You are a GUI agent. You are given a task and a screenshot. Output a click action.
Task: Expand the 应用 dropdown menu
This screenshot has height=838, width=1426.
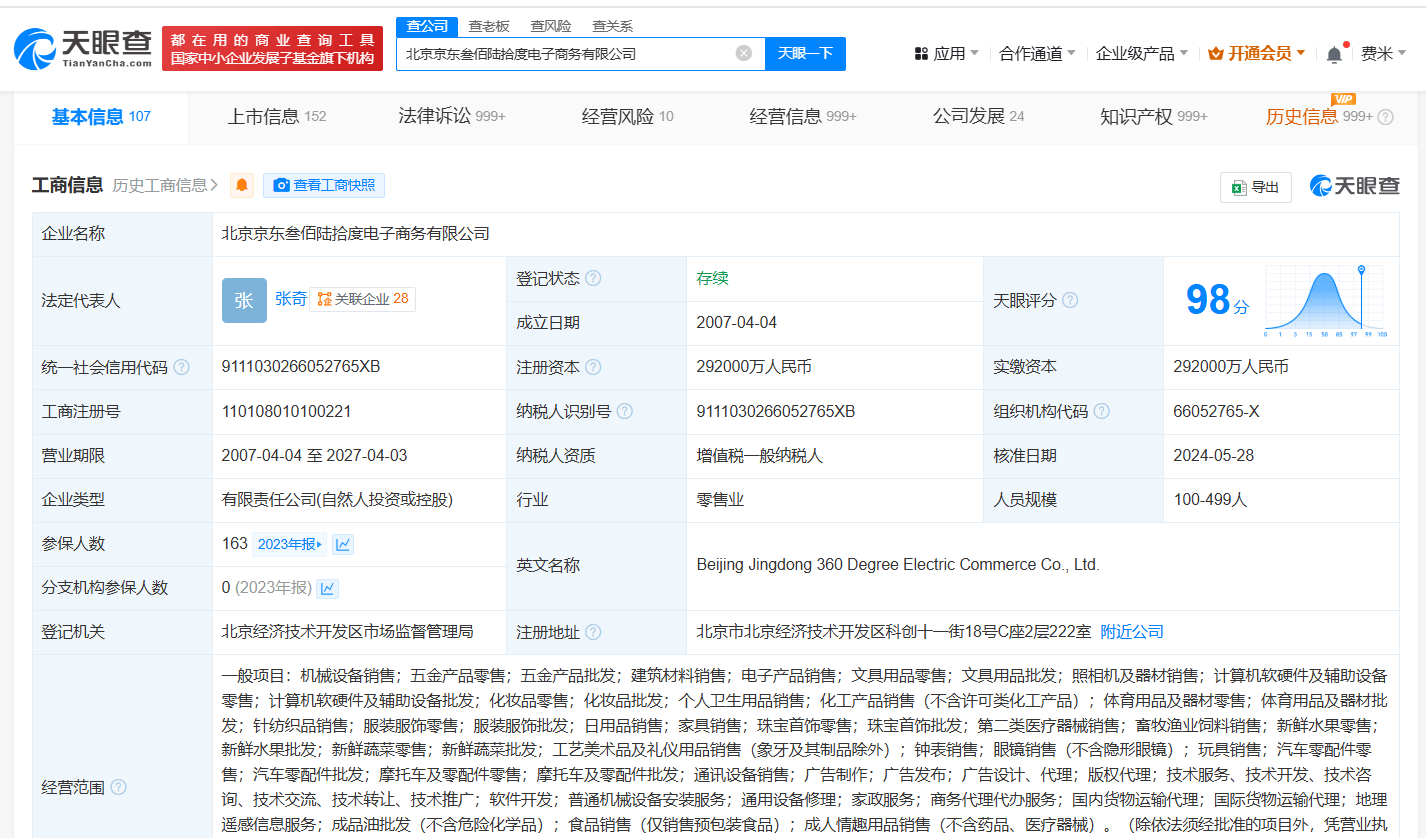click(x=947, y=54)
